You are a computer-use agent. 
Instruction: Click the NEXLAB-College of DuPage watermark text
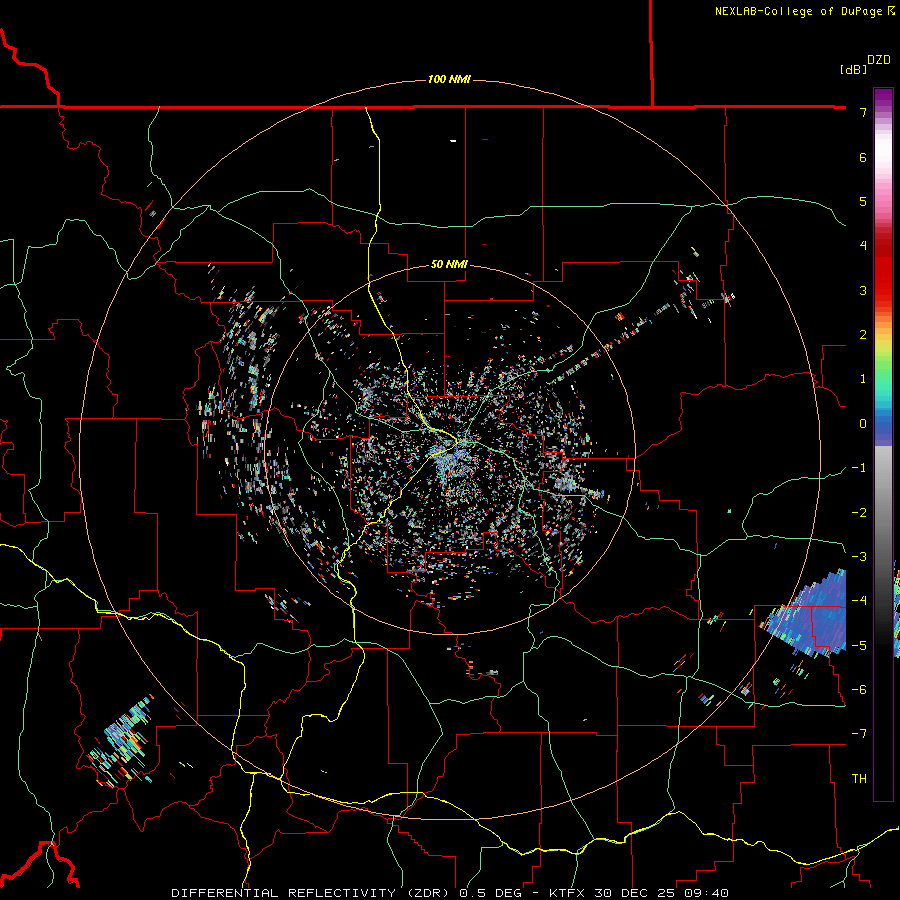tap(804, 11)
